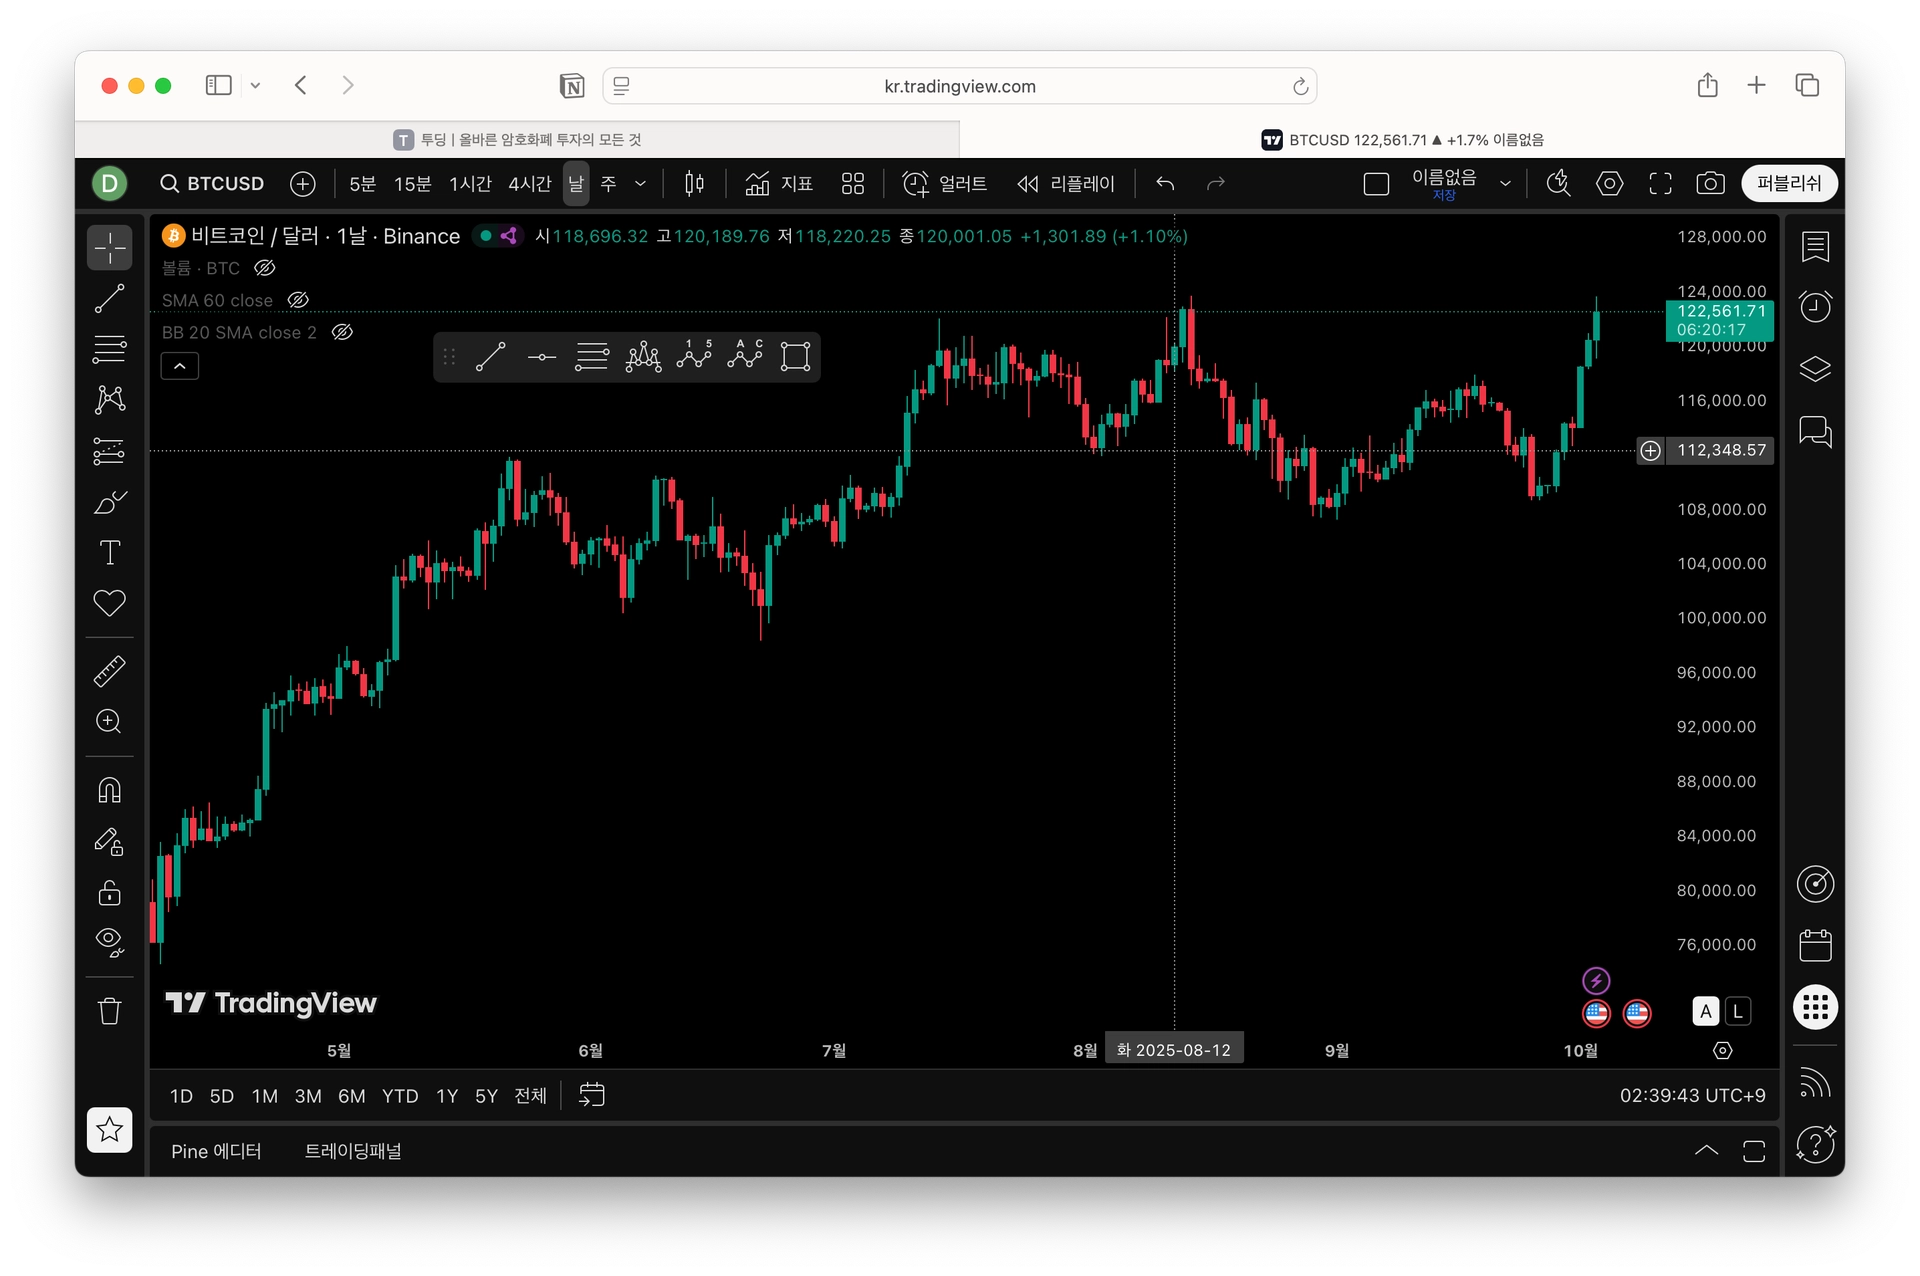Click the magnet snap mode icon
Viewport: 1920px width, 1276px height.
pyautogui.click(x=109, y=791)
